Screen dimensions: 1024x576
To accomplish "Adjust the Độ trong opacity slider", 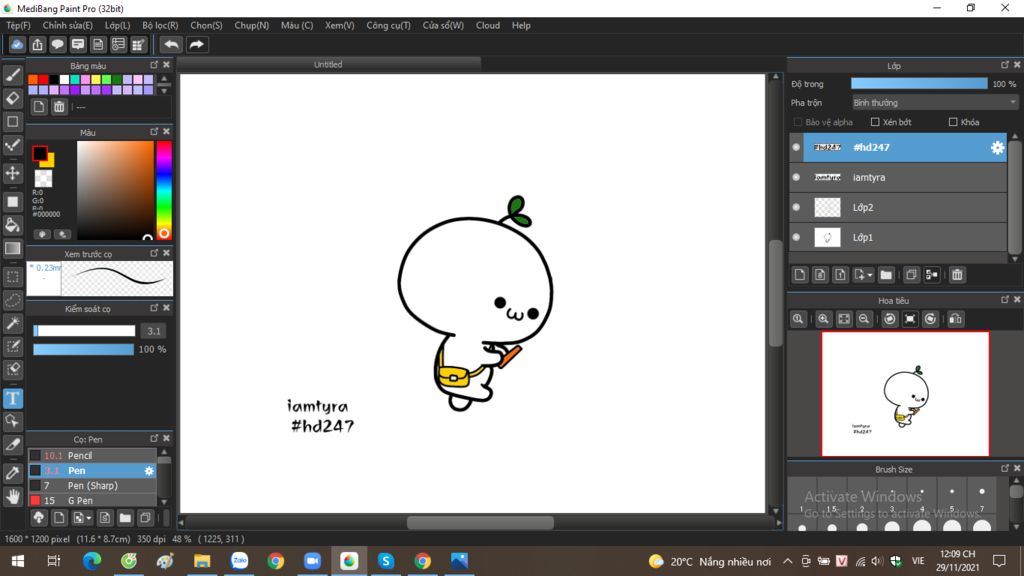I will [x=919, y=84].
